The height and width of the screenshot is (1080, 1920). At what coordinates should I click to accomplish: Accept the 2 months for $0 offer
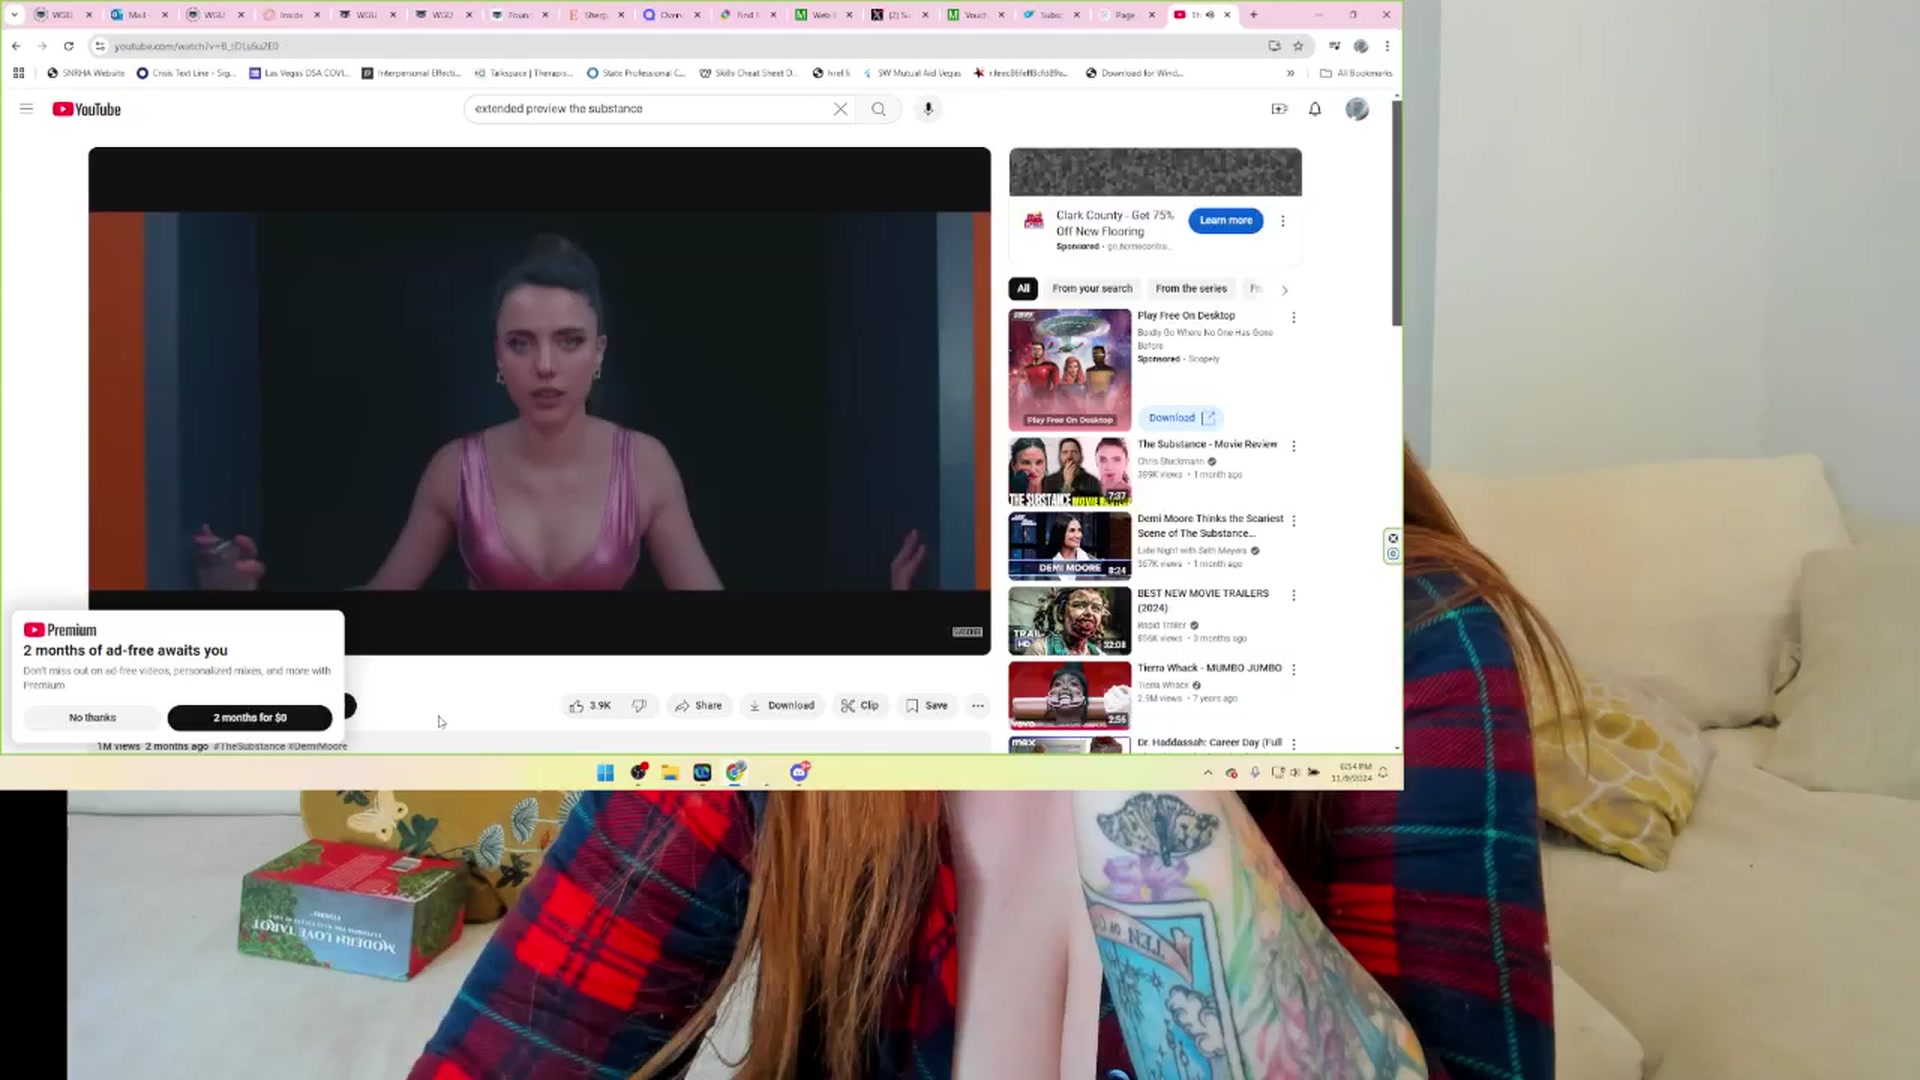click(250, 718)
